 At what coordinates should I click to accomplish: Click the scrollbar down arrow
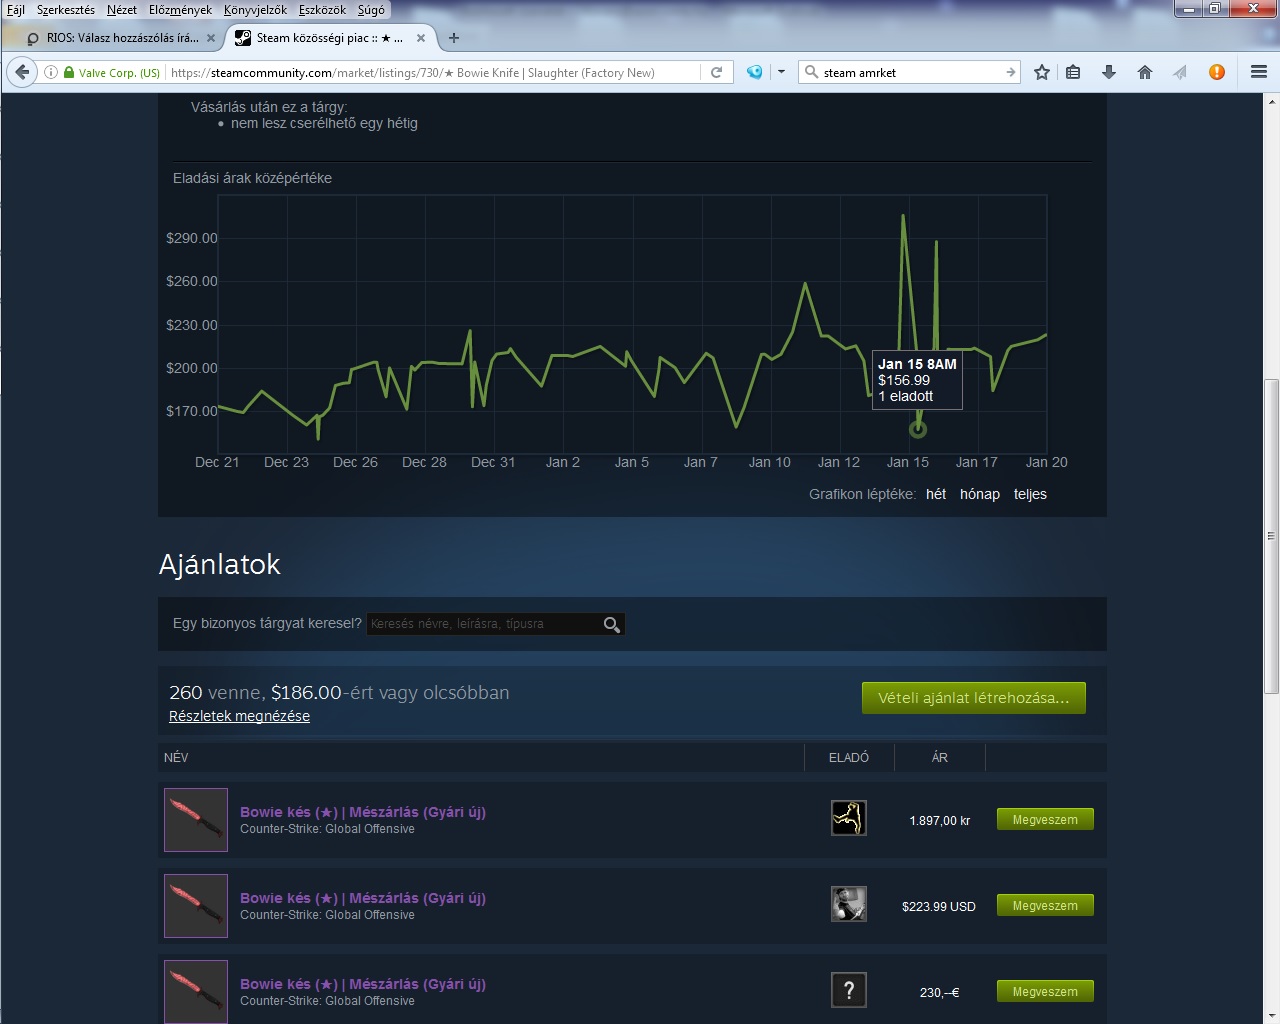pos(1271,1015)
